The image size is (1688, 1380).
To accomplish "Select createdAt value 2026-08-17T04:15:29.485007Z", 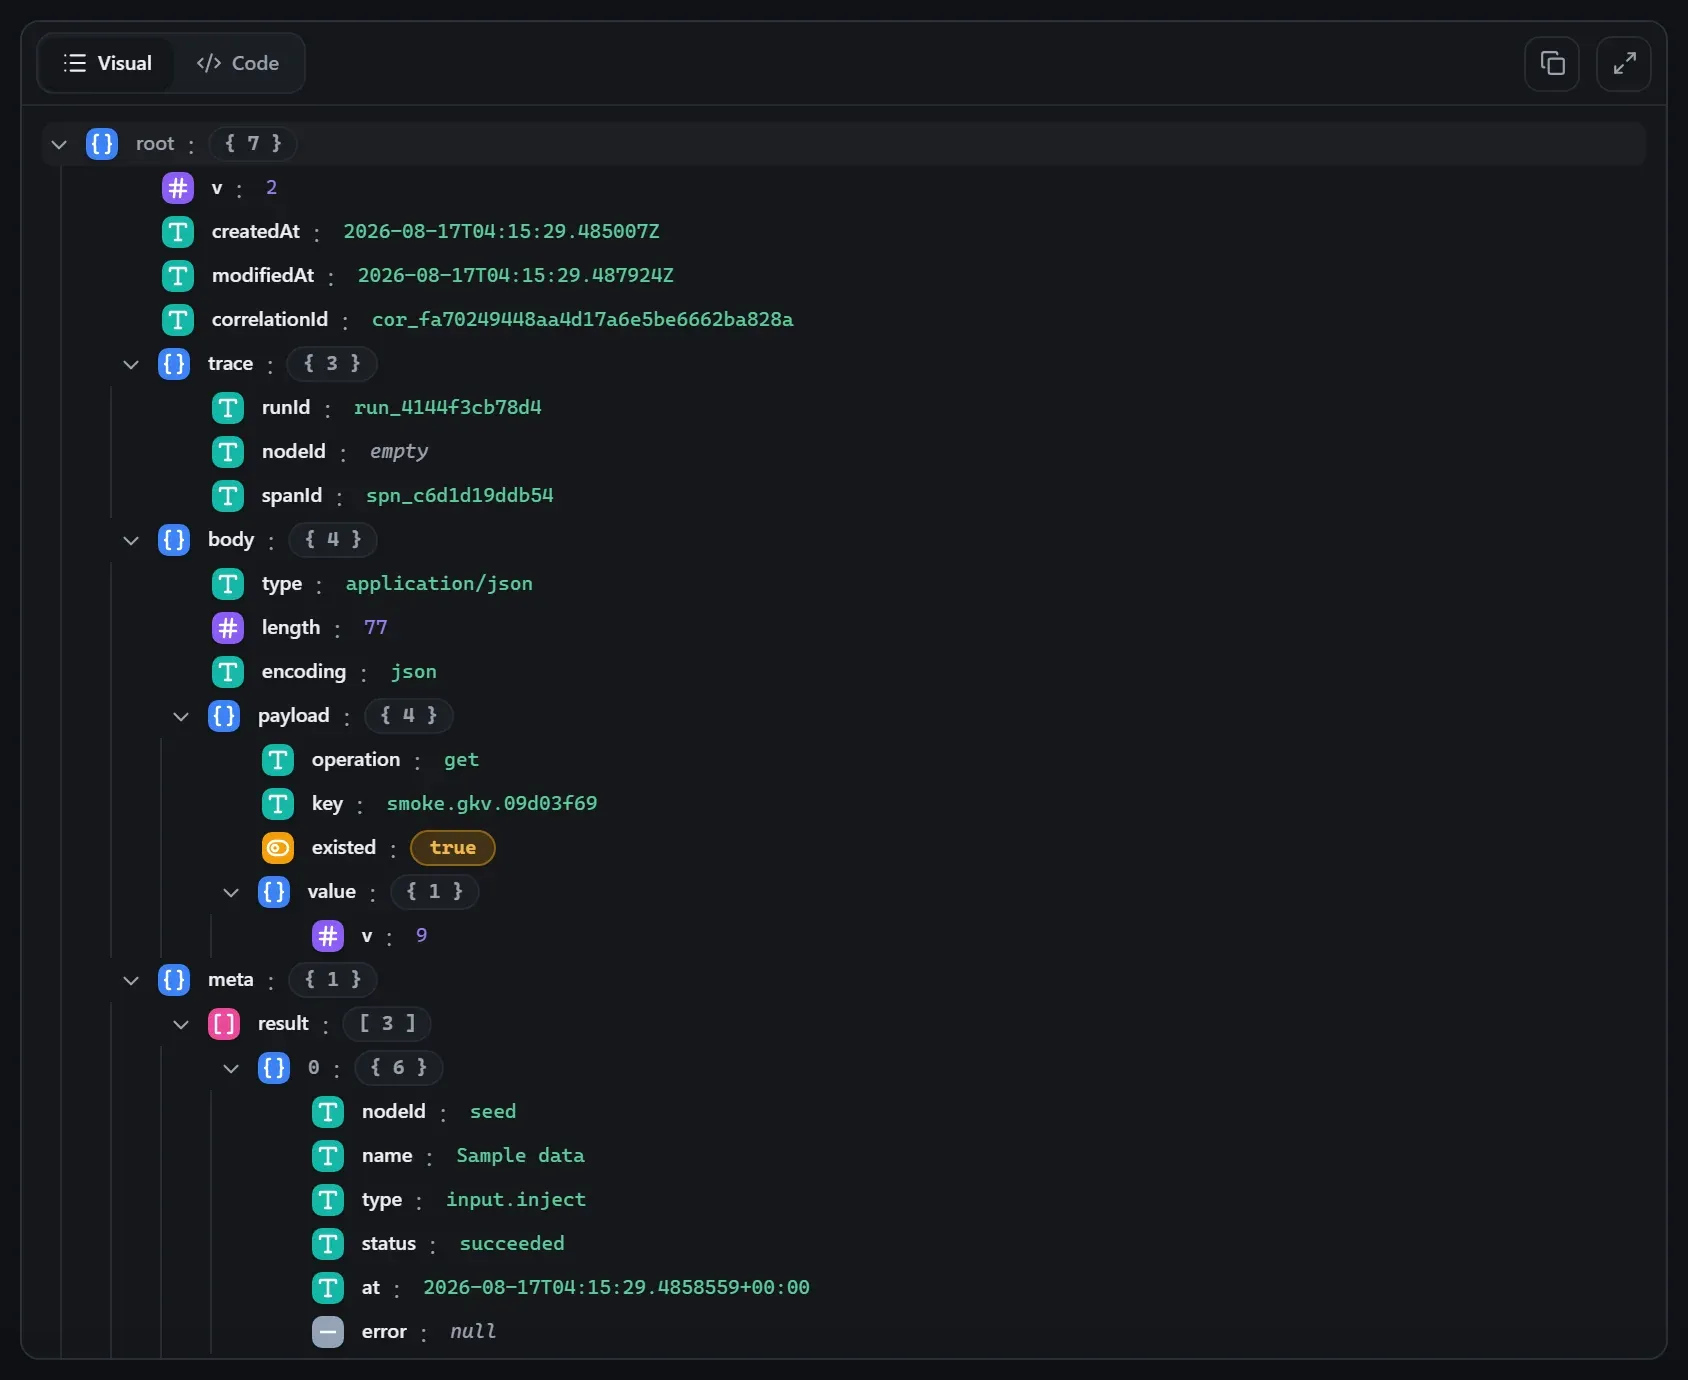I will 502,232.
